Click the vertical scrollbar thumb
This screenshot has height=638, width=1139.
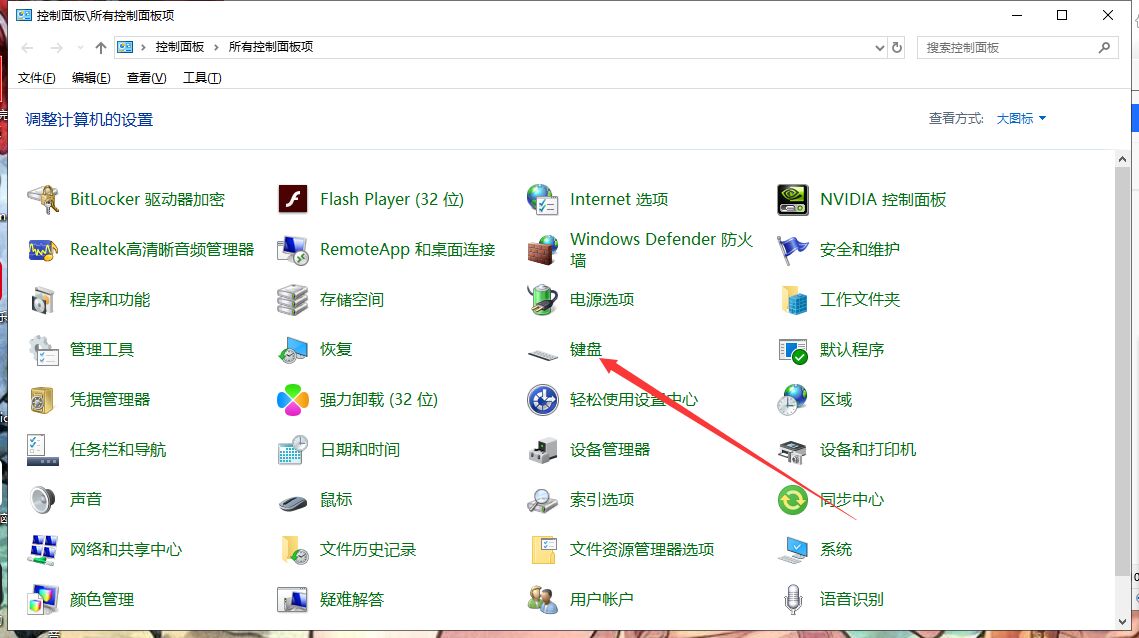[x=1122, y=371]
